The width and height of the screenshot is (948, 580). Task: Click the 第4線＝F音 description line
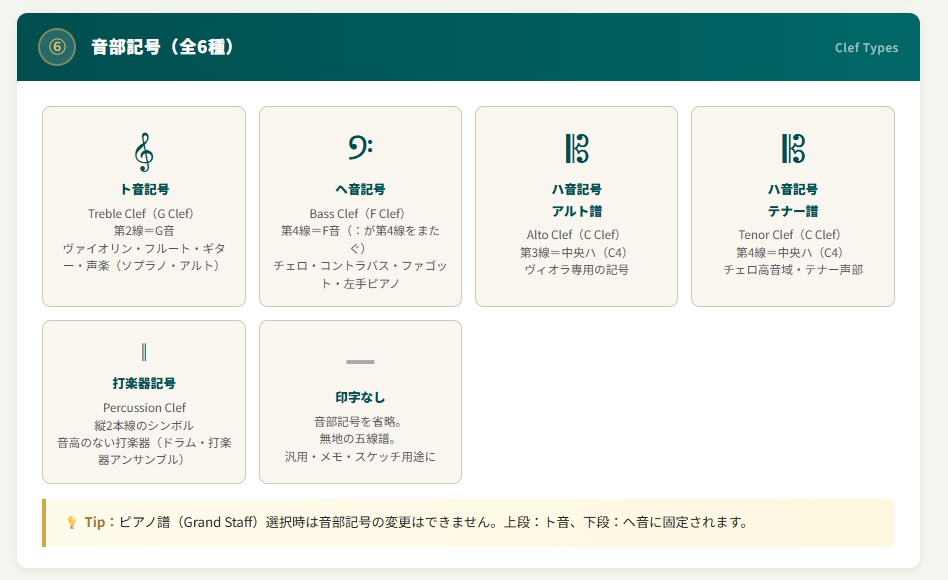pos(360,239)
